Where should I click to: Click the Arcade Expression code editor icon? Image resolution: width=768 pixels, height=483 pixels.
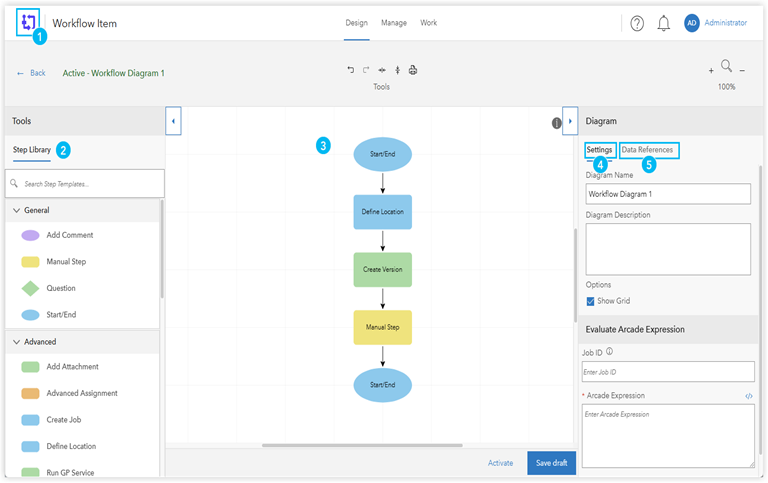point(749,396)
